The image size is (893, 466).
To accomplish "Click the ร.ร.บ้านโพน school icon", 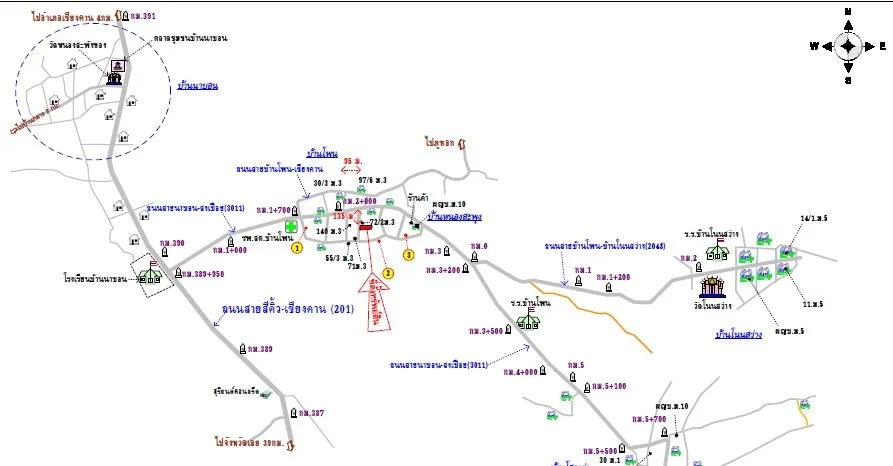I will pos(528,320).
